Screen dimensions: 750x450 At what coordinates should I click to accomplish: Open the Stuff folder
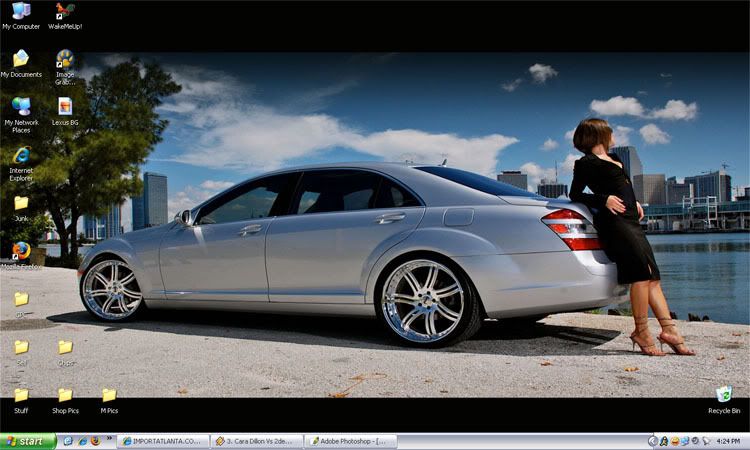(21, 395)
